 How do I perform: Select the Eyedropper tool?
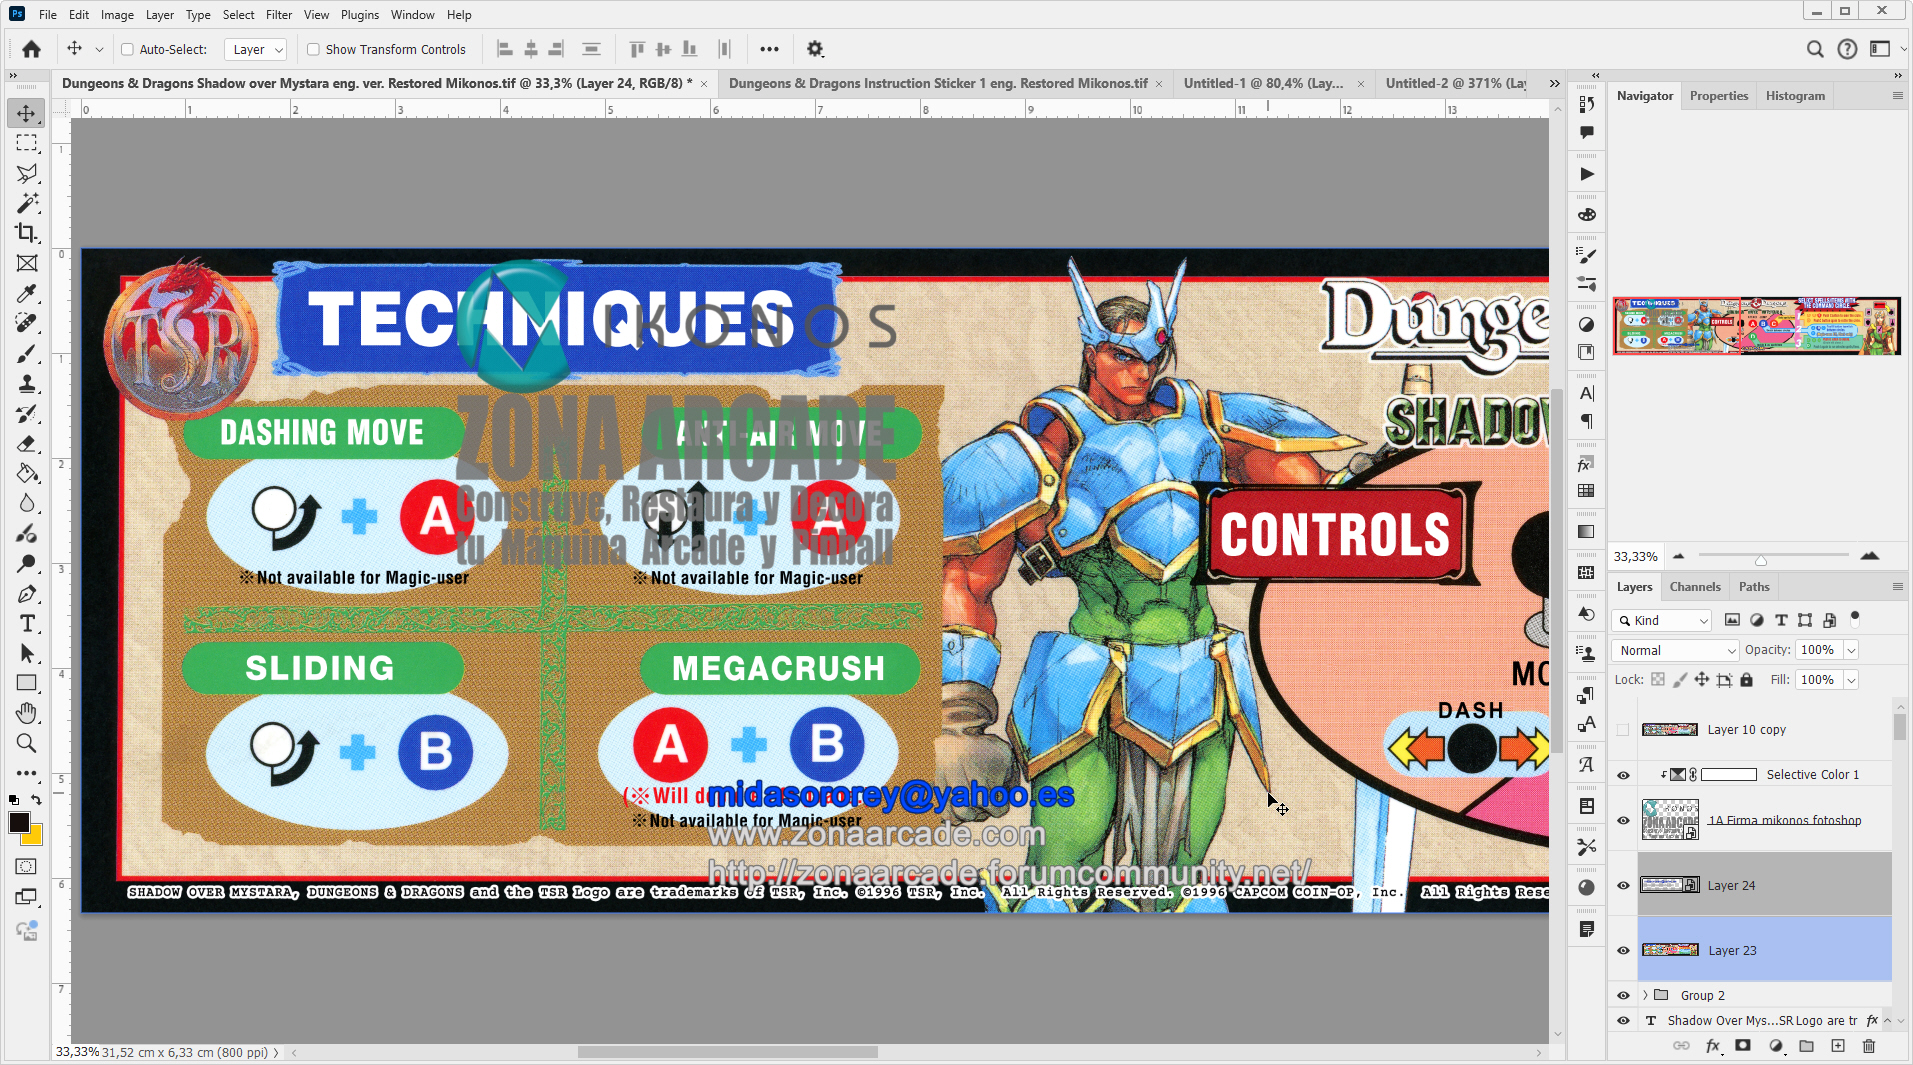click(x=26, y=293)
